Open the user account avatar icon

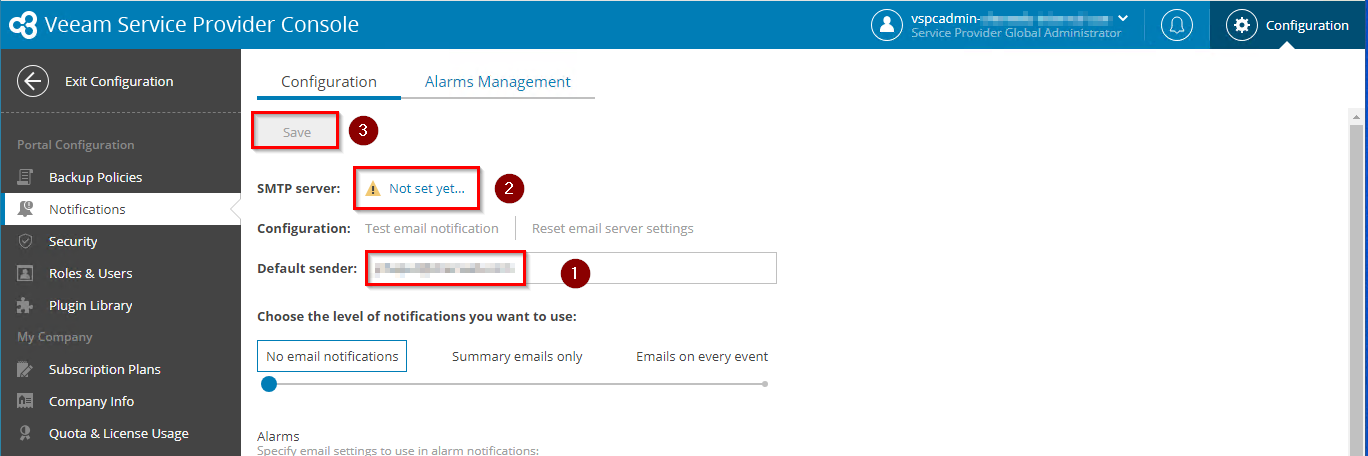click(887, 25)
